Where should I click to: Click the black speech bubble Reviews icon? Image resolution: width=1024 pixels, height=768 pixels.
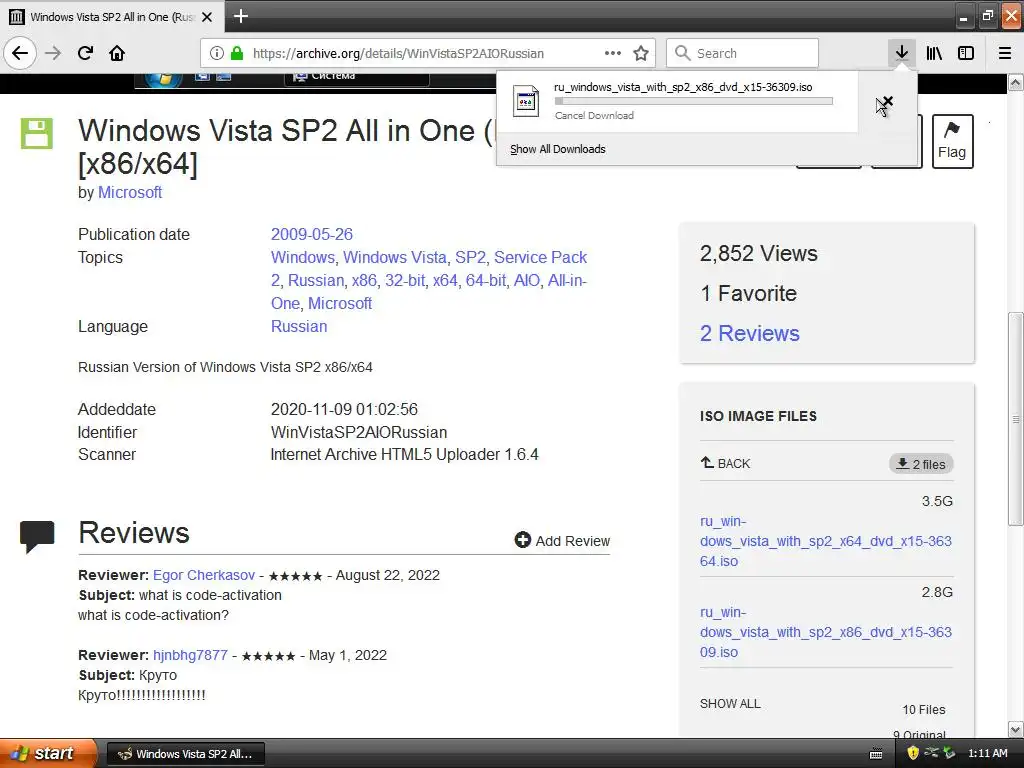coord(37,536)
